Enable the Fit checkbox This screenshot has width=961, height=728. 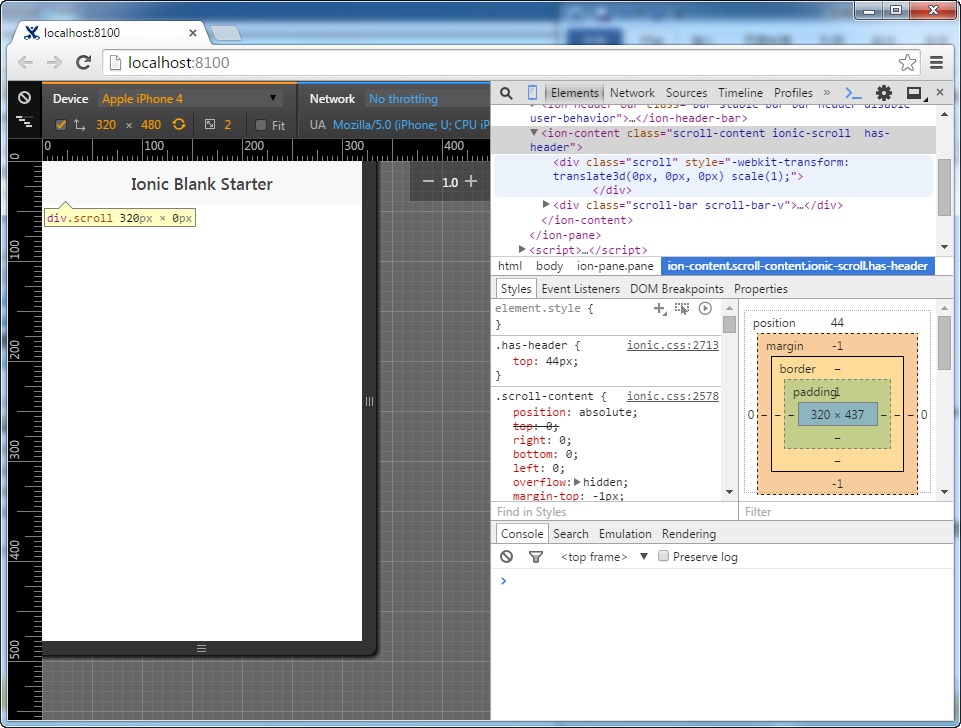point(260,125)
